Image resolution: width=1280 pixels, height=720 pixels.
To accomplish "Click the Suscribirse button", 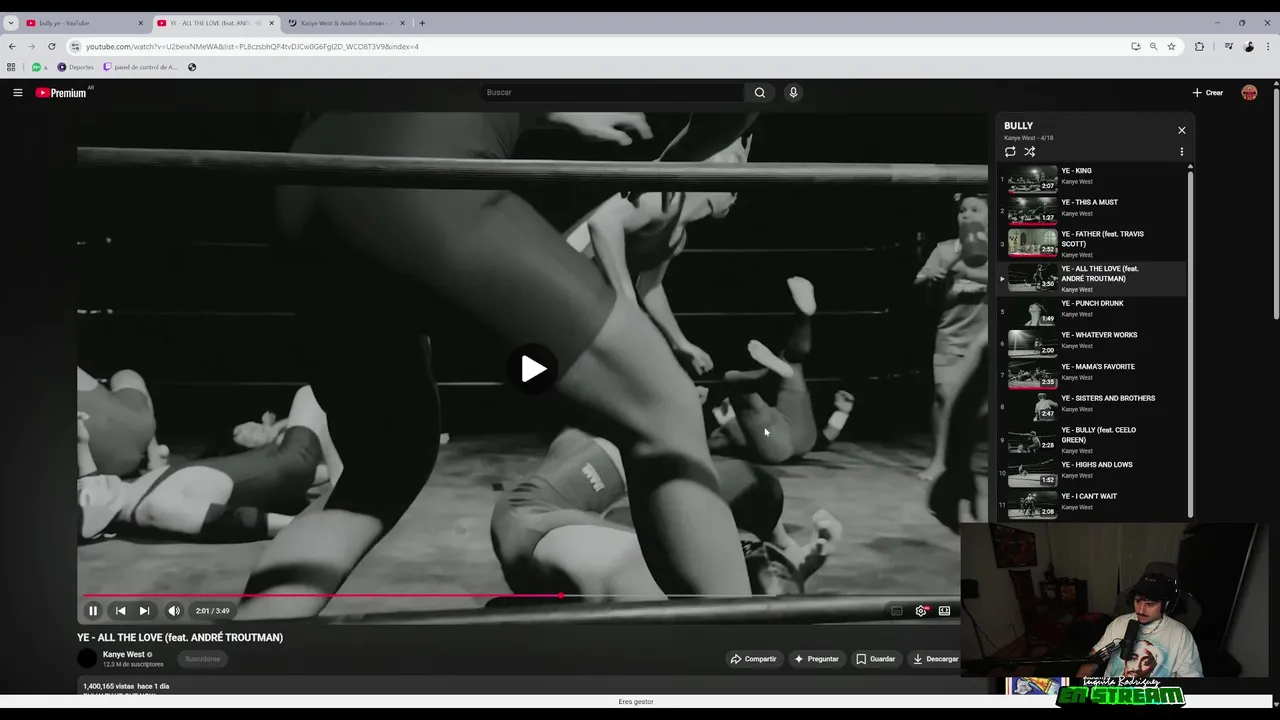I will (202, 659).
